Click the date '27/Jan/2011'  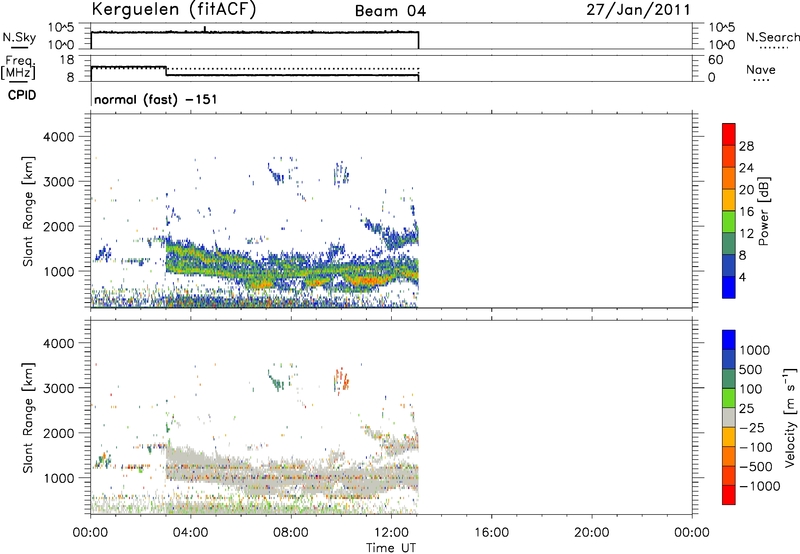pyautogui.click(x=638, y=10)
